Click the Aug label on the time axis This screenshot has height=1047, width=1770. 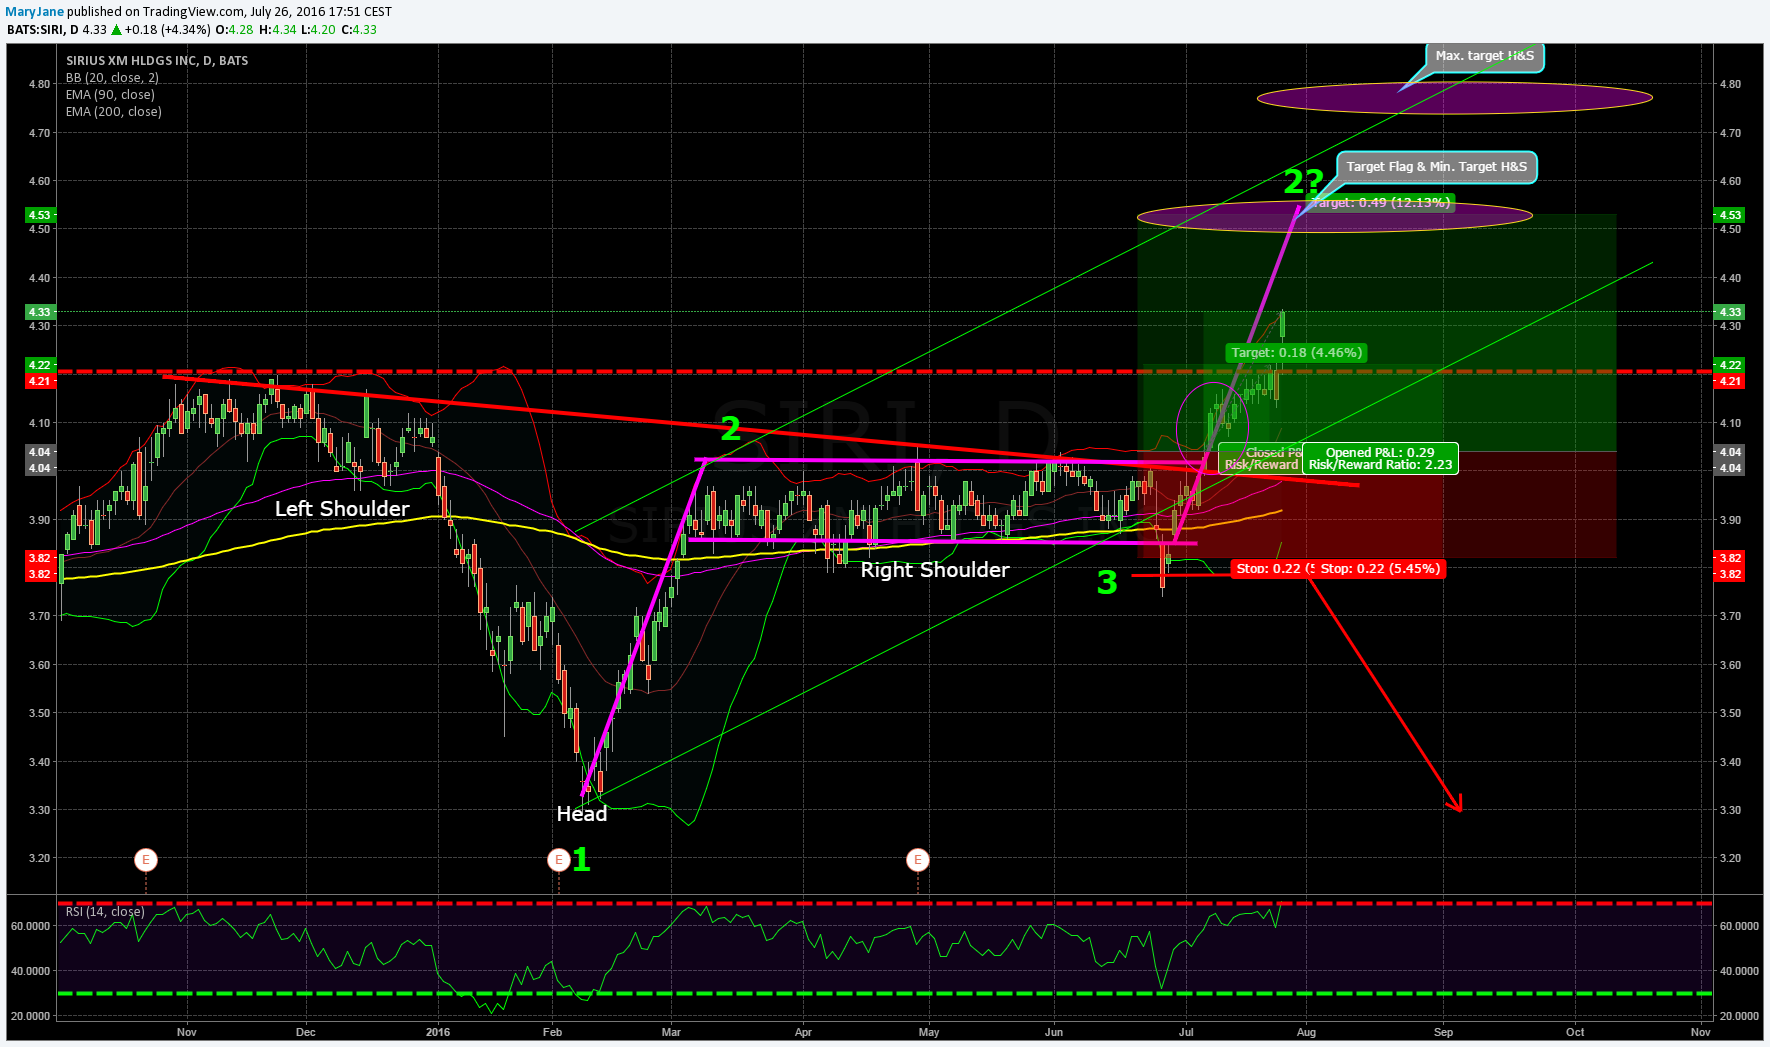[1306, 1032]
